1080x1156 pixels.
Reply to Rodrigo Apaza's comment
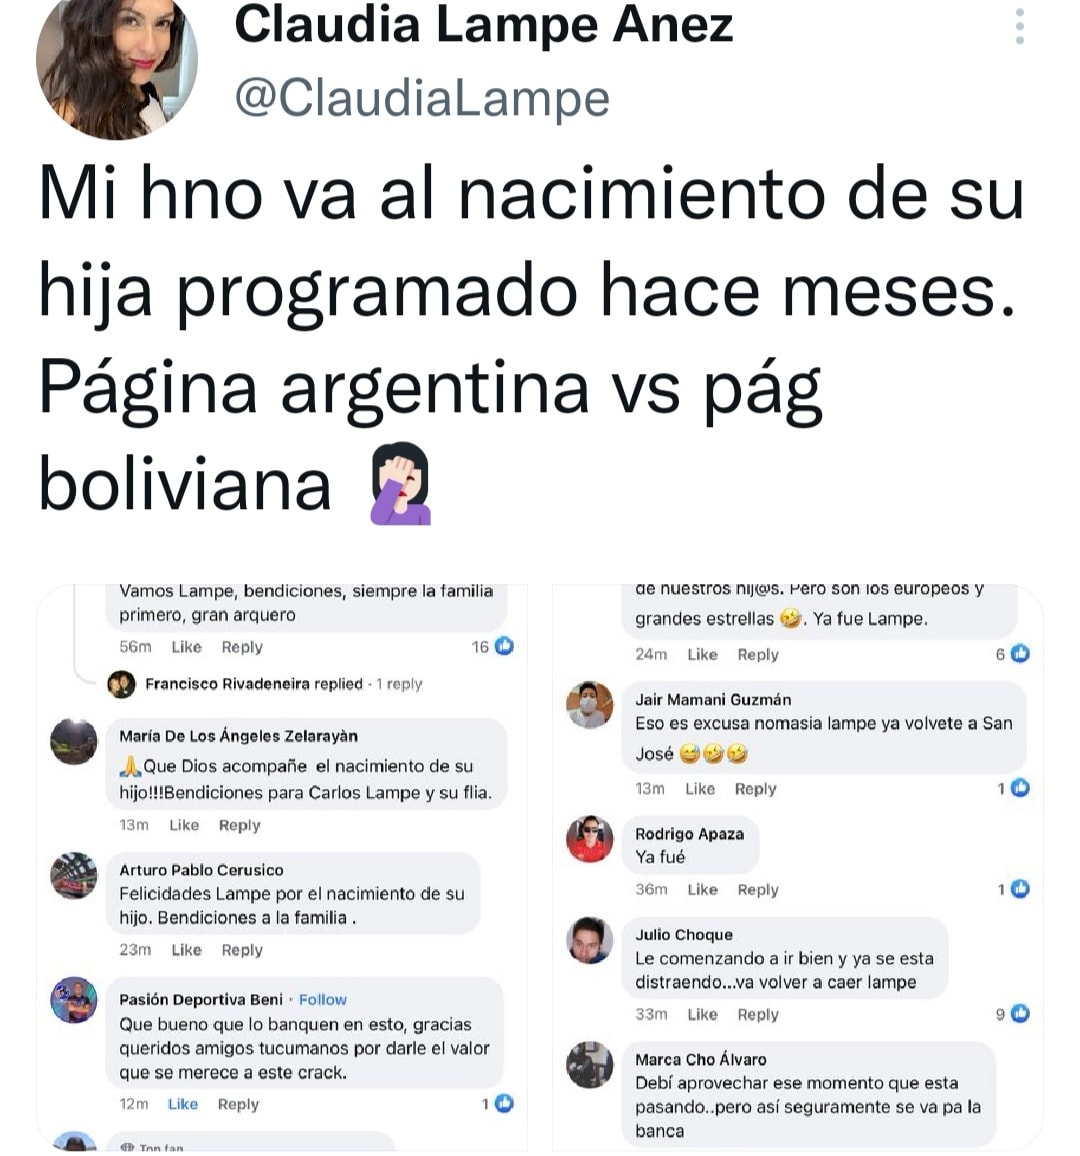click(x=758, y=890)
